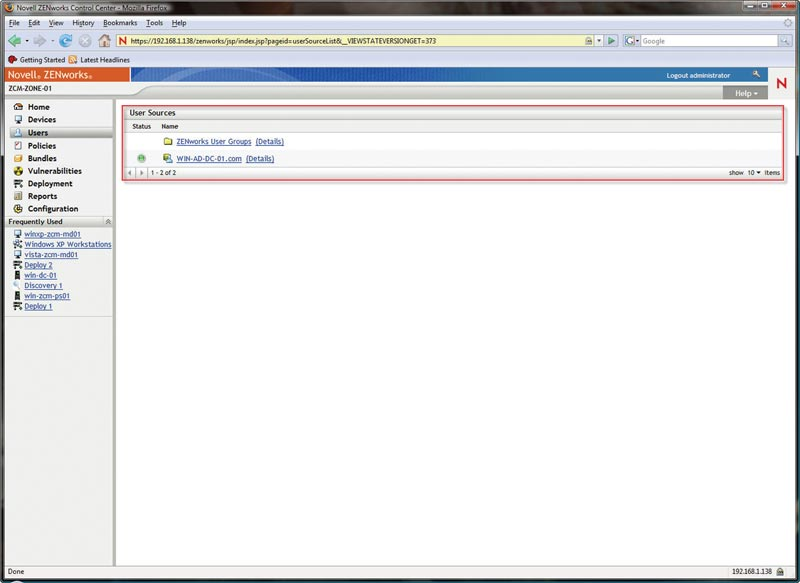Open the History menu
800x583 pixels.
click(83, 23)
